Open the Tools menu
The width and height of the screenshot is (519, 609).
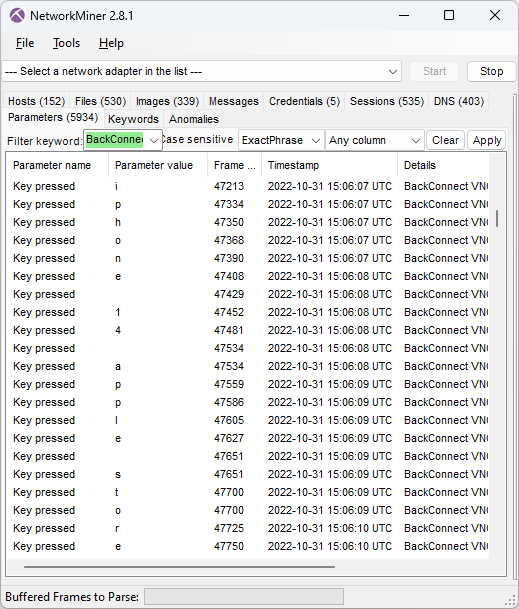click(x=66, y=43)
